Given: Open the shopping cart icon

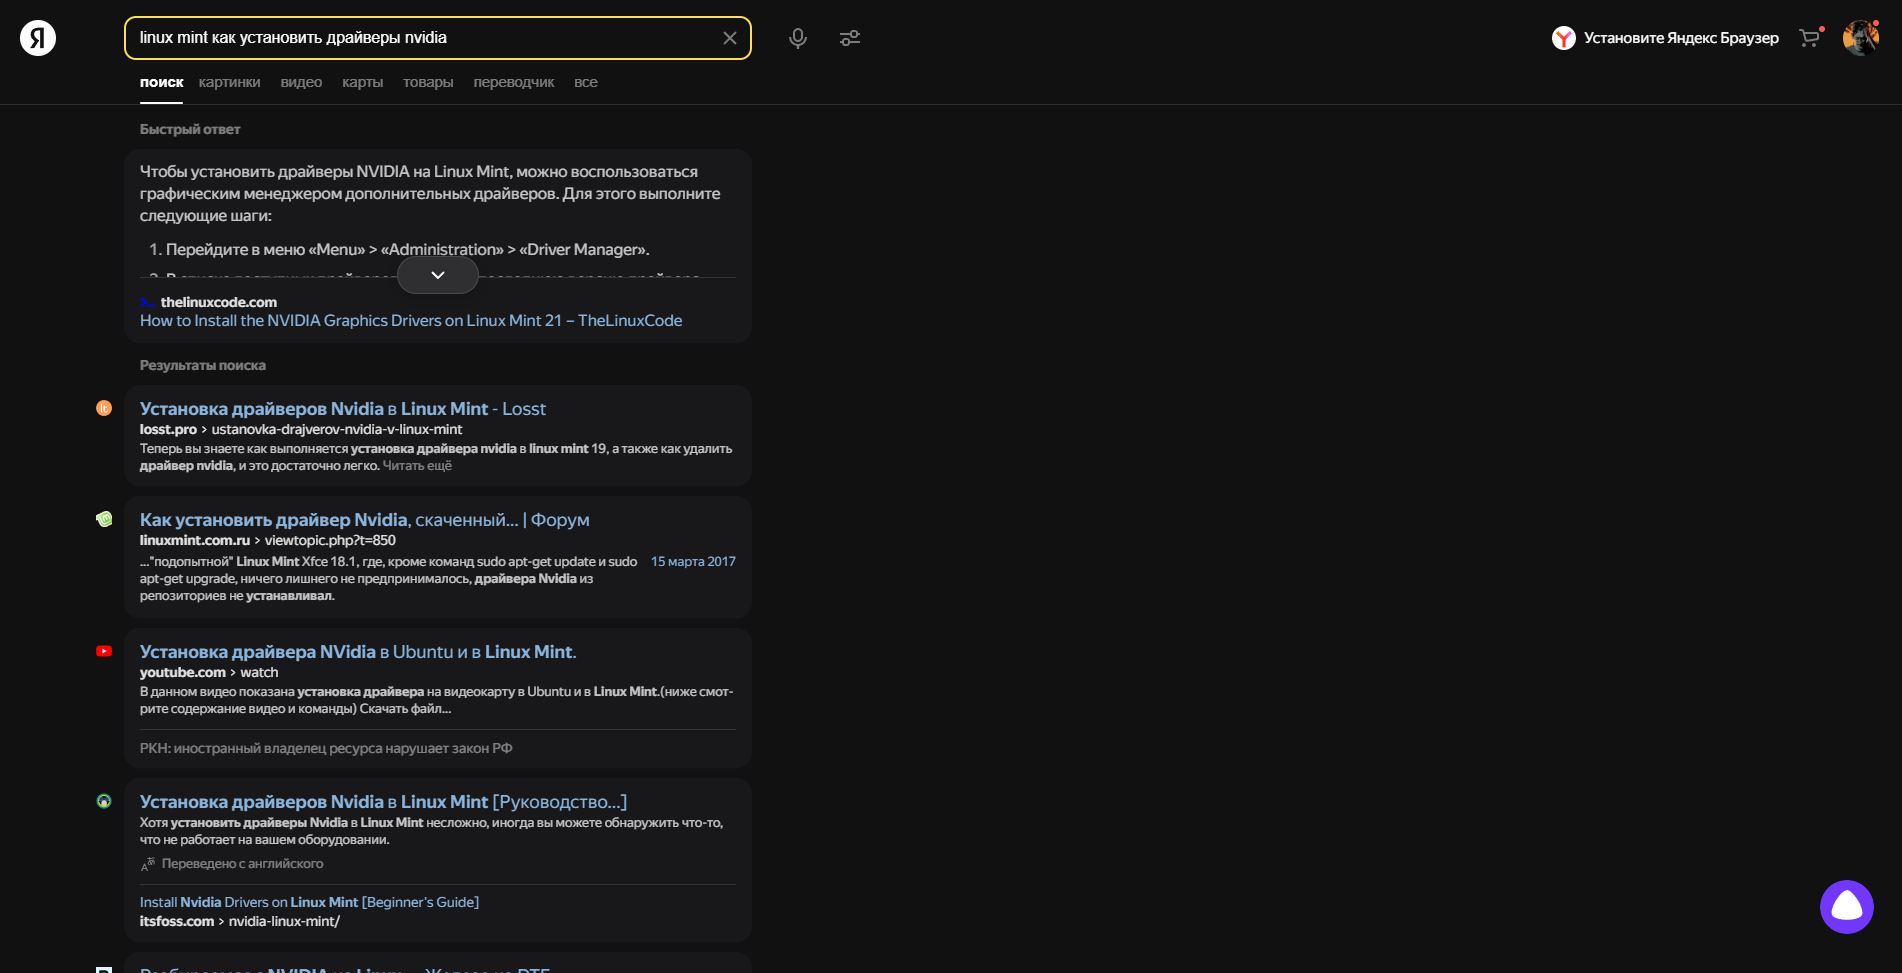Looking at the screenshot, I should point(1810,37).
